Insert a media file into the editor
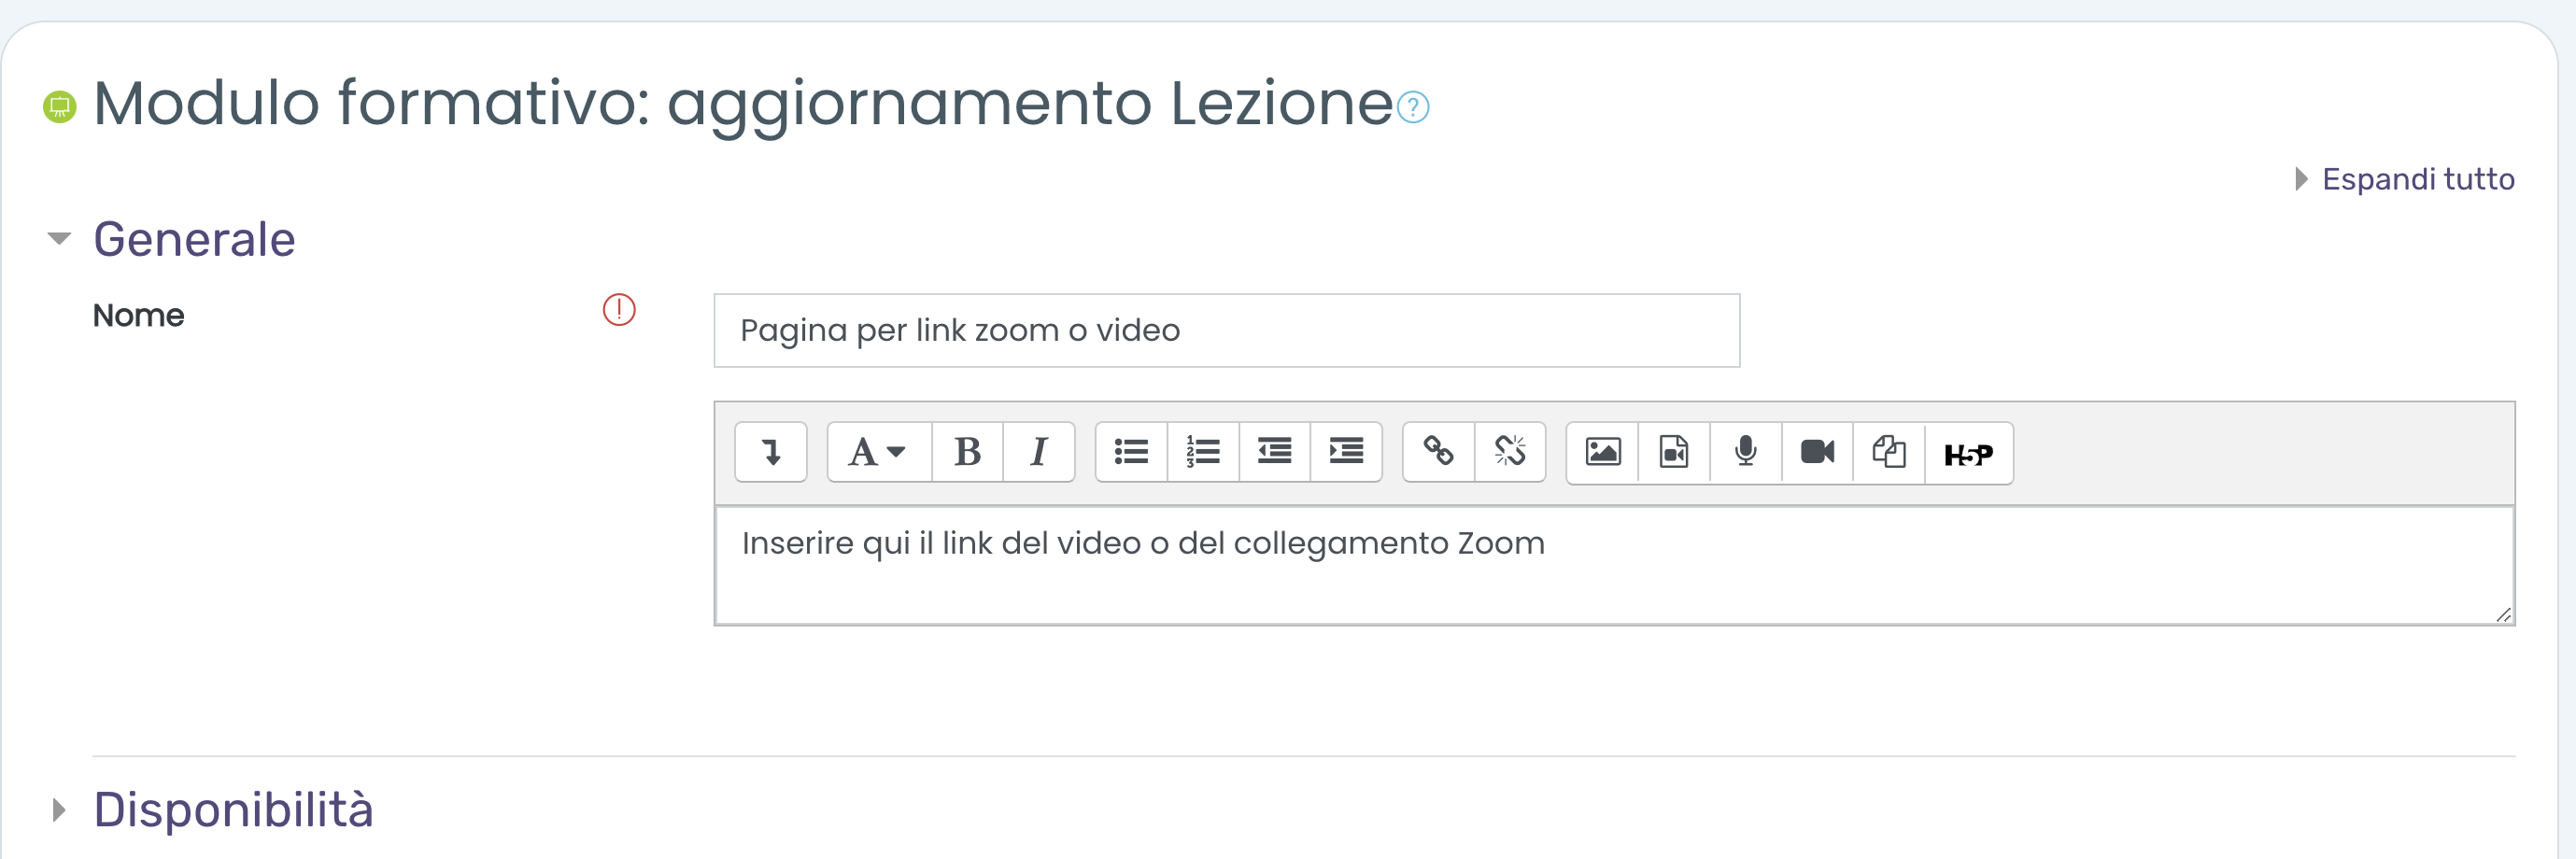Viewport: 2576px width, 859px height. pos(1674,452)
